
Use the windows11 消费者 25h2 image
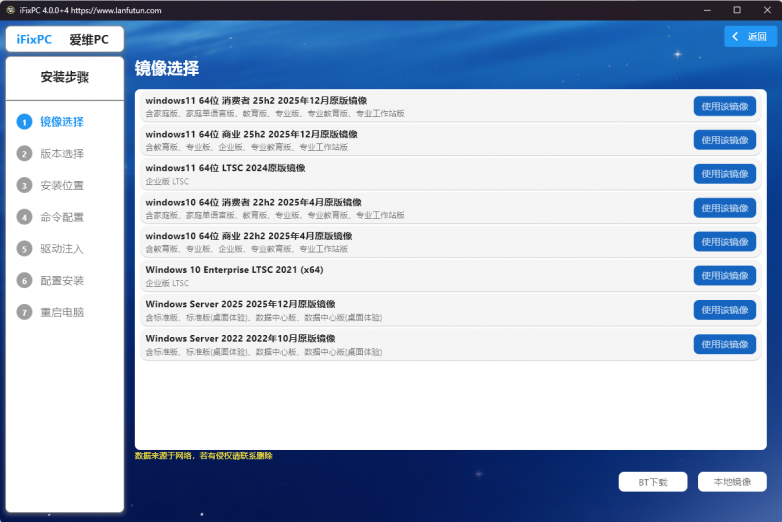[724, 106]
